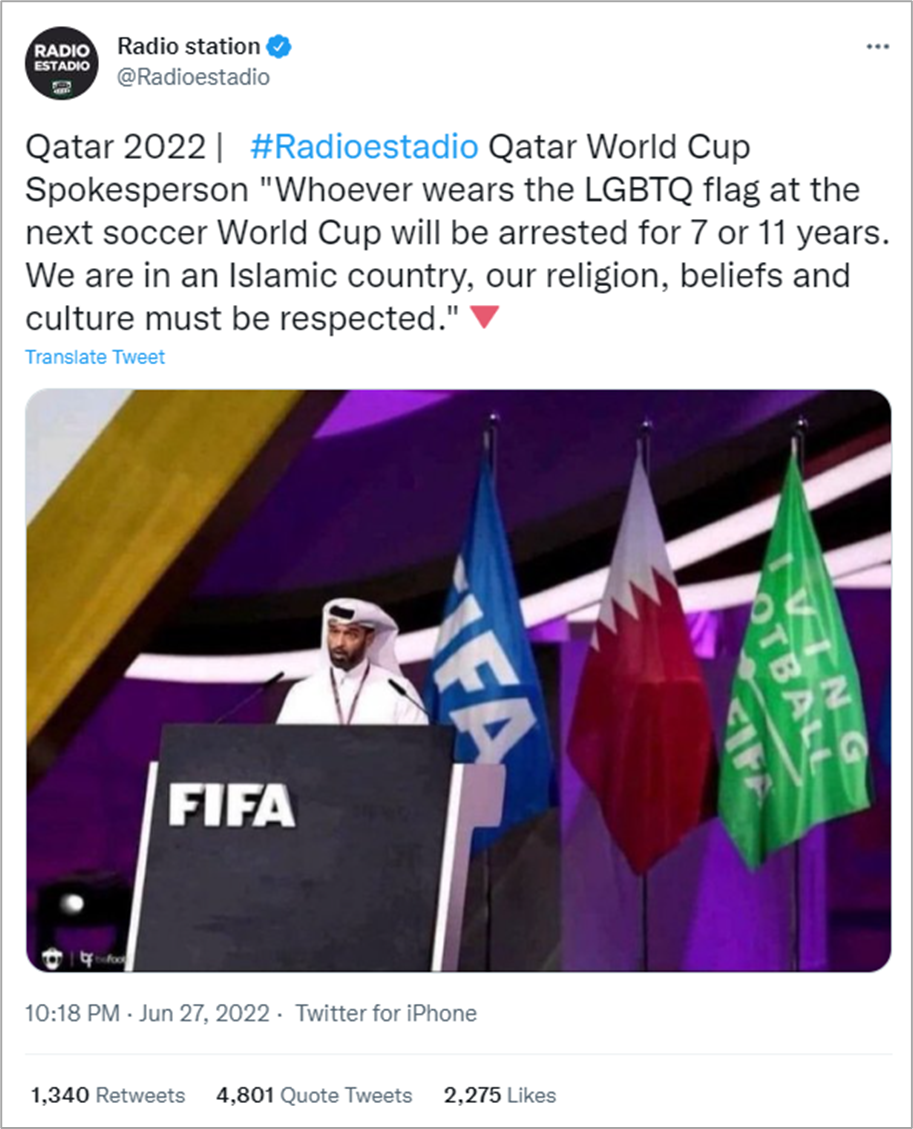
Task: Click the Radio Estadio profile avatar
Action: click(x=62, y=62)
